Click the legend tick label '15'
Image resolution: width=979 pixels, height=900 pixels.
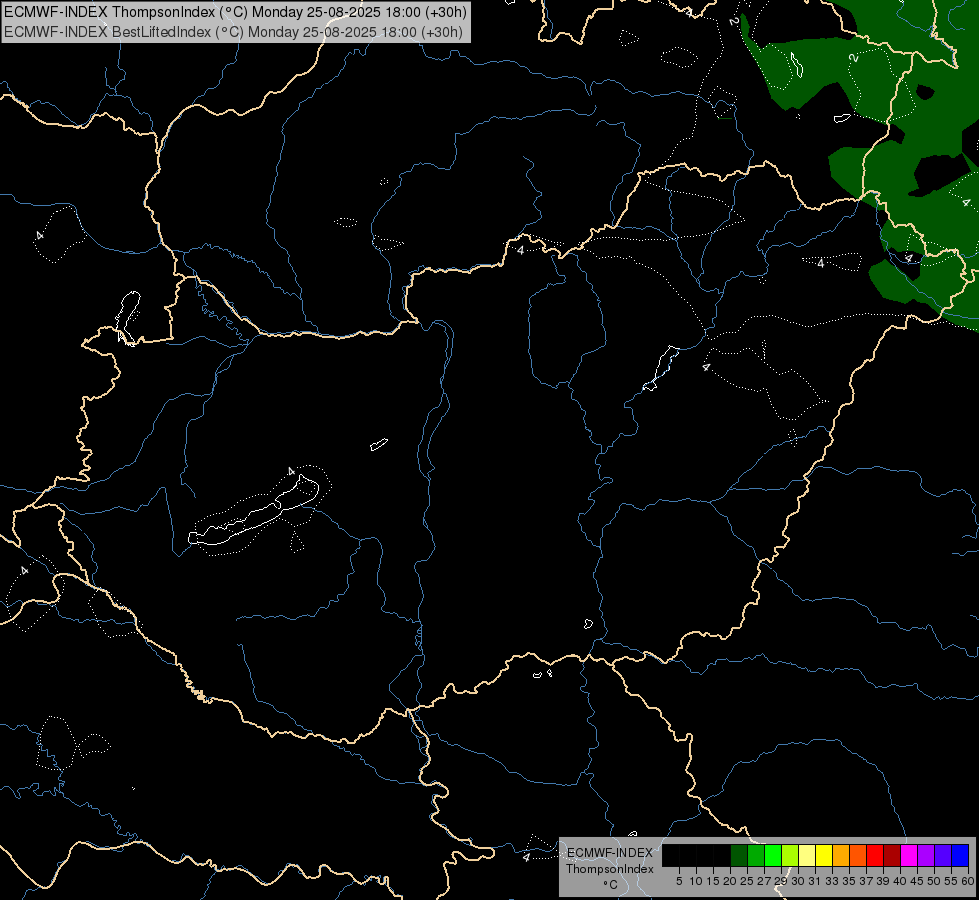713,881
